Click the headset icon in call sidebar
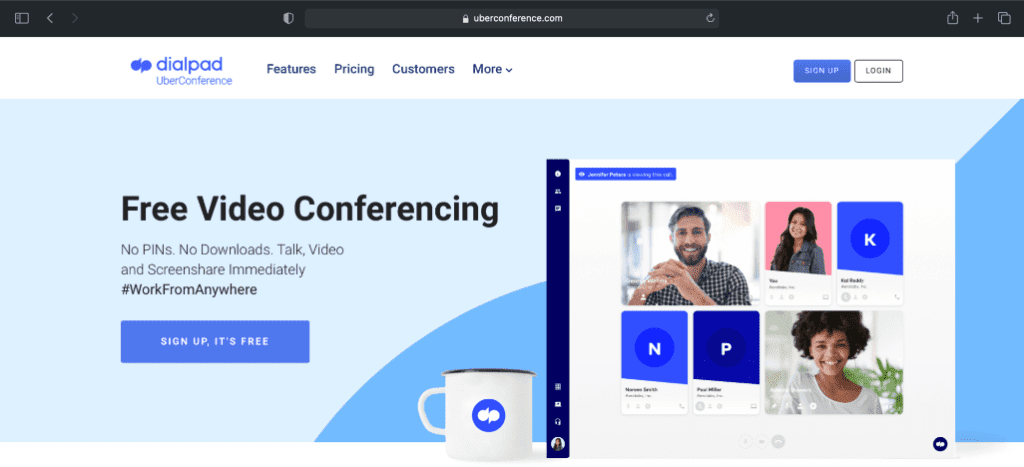This screenshot has height=467, width=1024. 558,422
